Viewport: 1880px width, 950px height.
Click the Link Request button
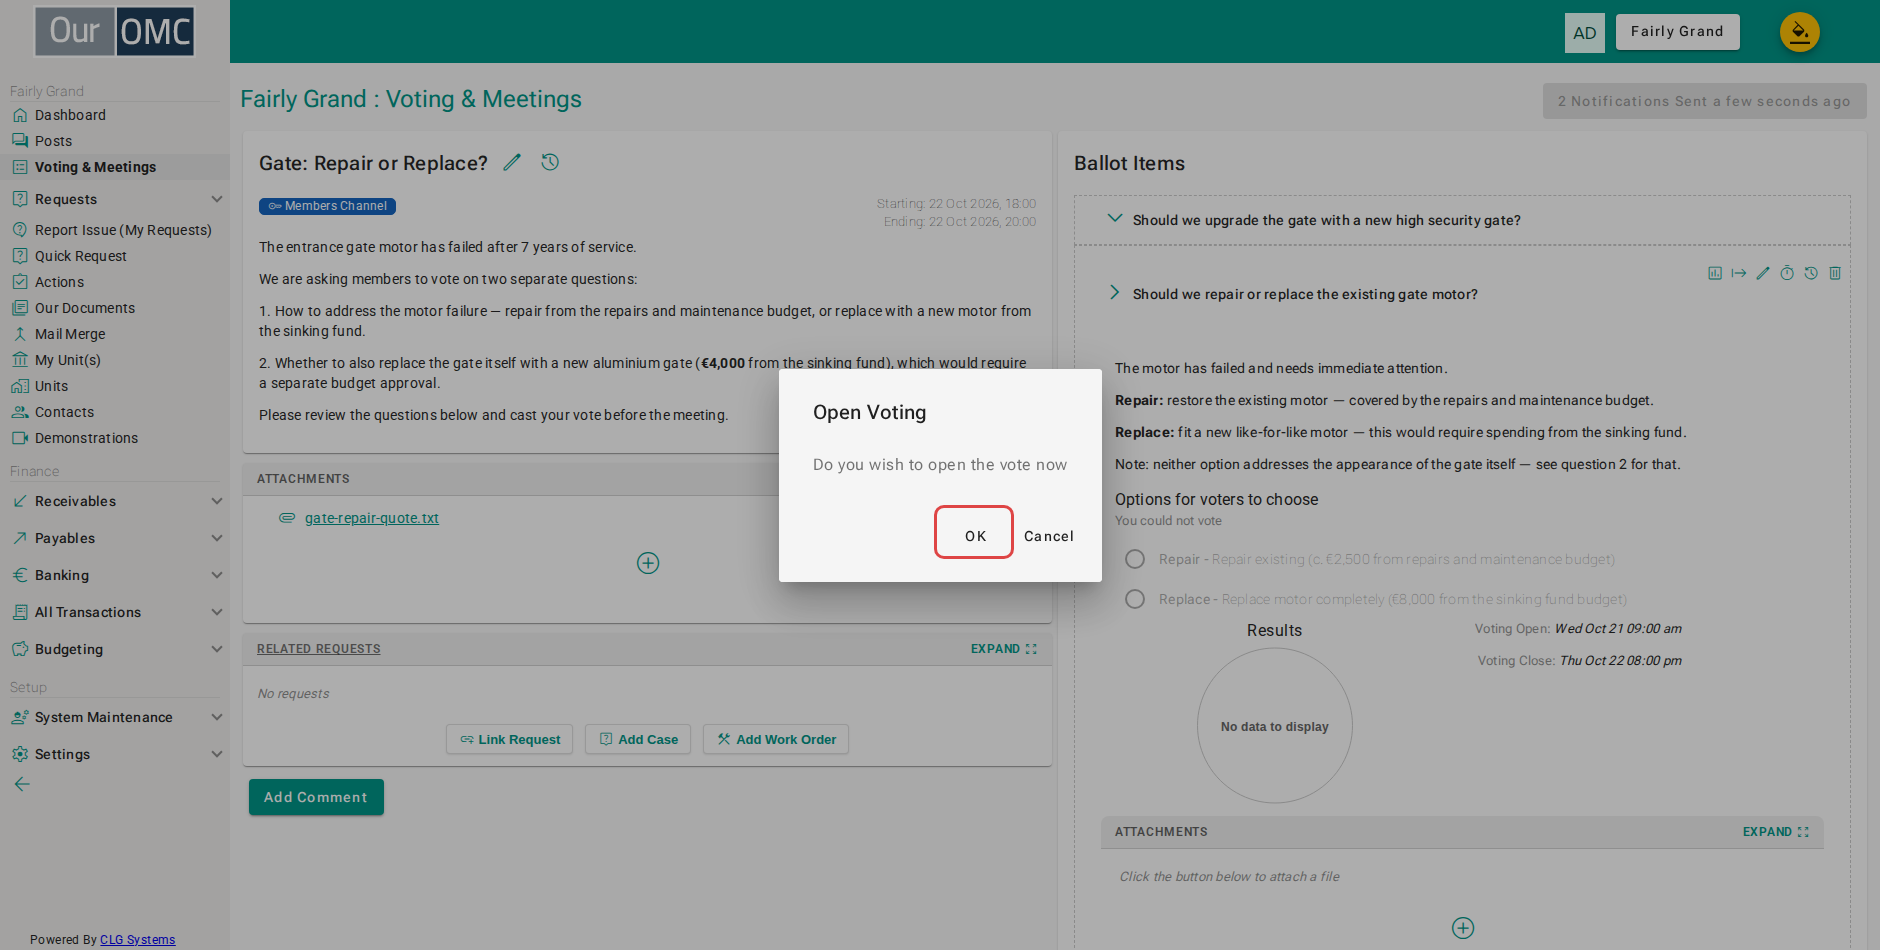coord(509,739)
